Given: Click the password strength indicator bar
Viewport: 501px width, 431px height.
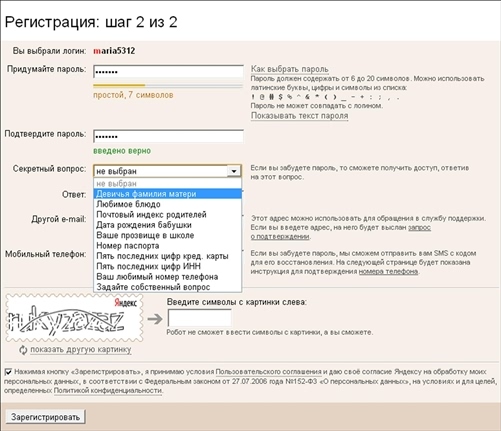Looking at the screenshot, I should pyautogui.click(x=168, y=86).
